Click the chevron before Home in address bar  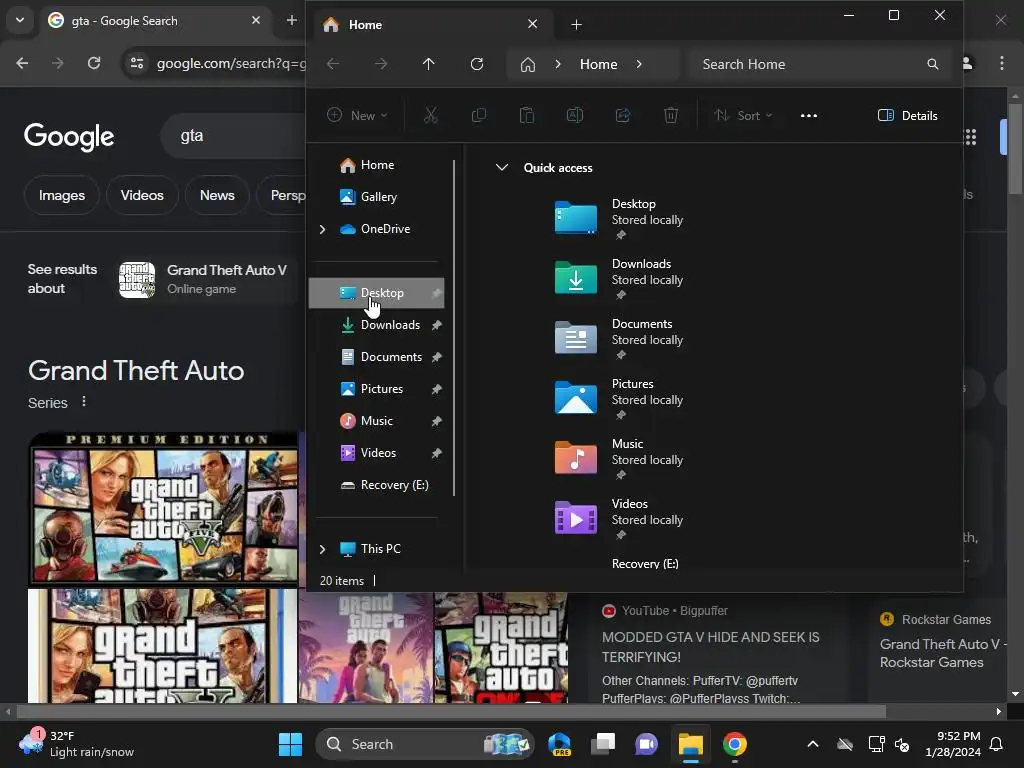(x=558, y=64)
